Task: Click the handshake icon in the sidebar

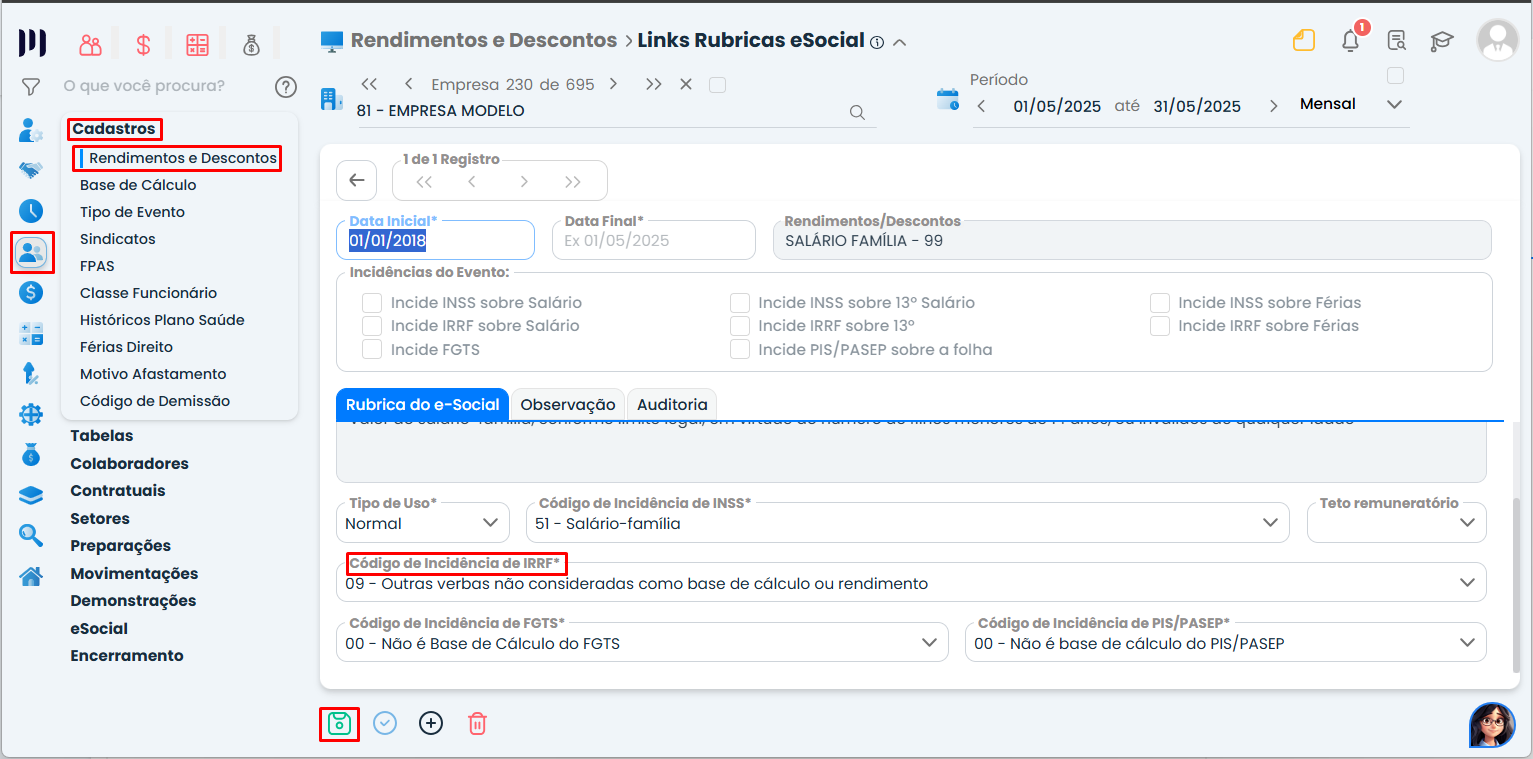Action: [31, 170]
